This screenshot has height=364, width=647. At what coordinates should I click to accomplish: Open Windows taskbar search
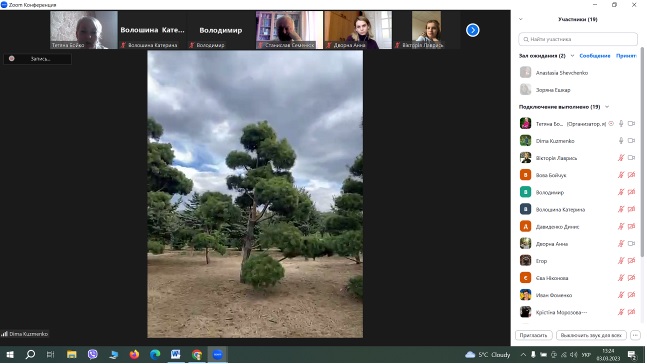point(30,355)
